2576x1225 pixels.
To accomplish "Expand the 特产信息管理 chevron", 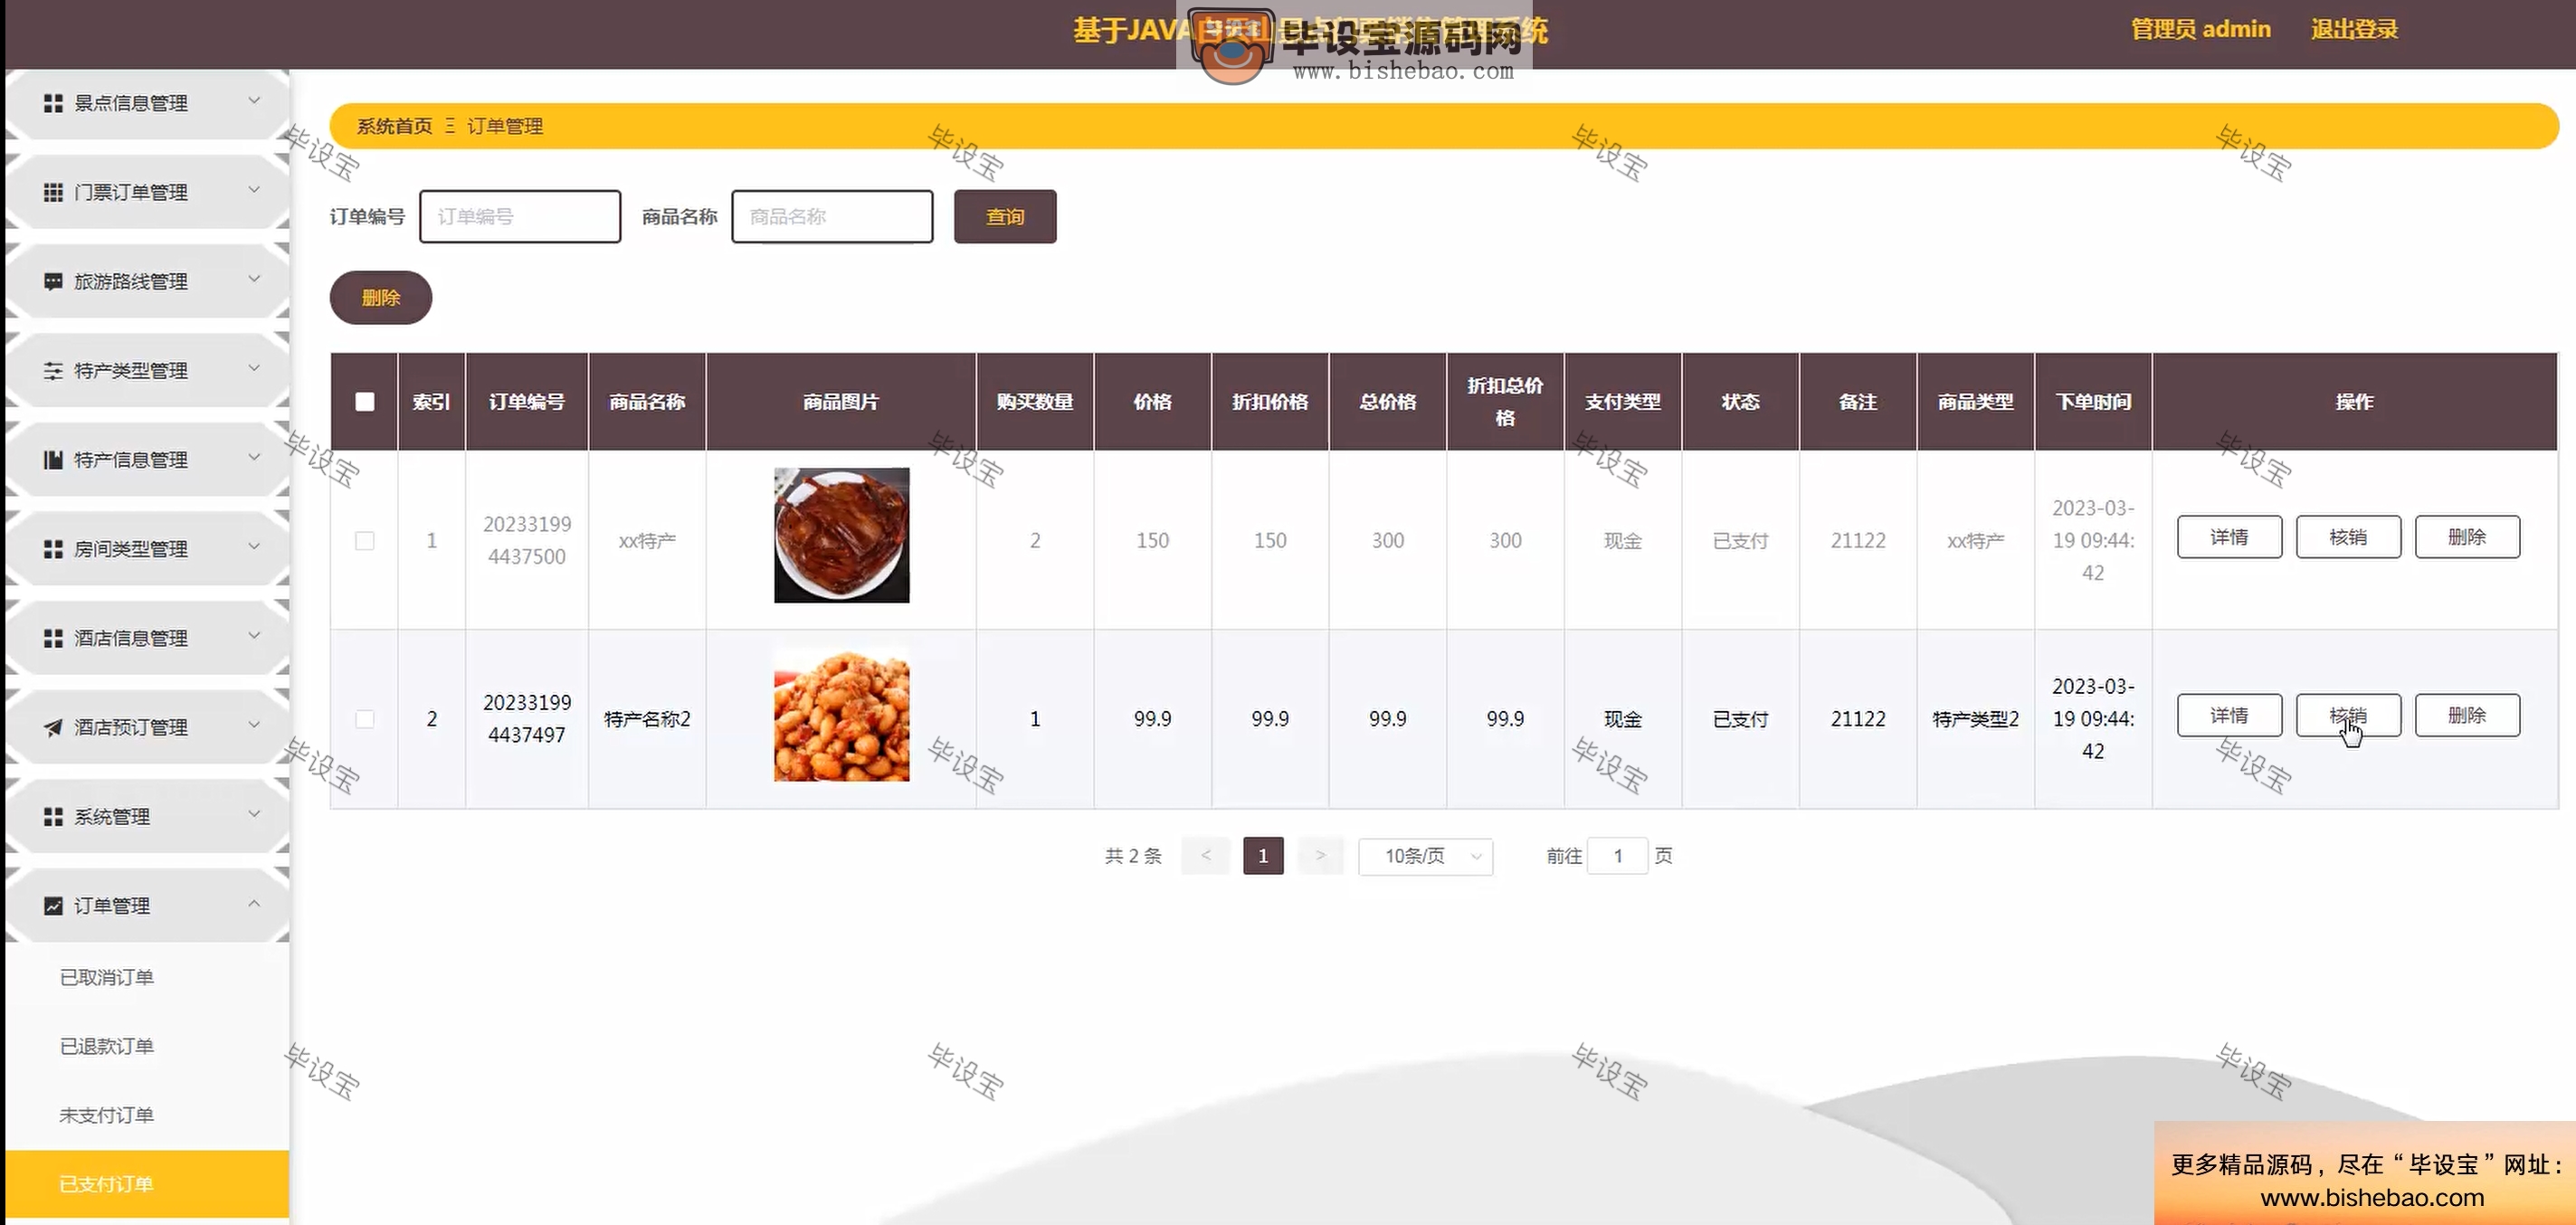I will pyautogui.click(x=254, y=456).
